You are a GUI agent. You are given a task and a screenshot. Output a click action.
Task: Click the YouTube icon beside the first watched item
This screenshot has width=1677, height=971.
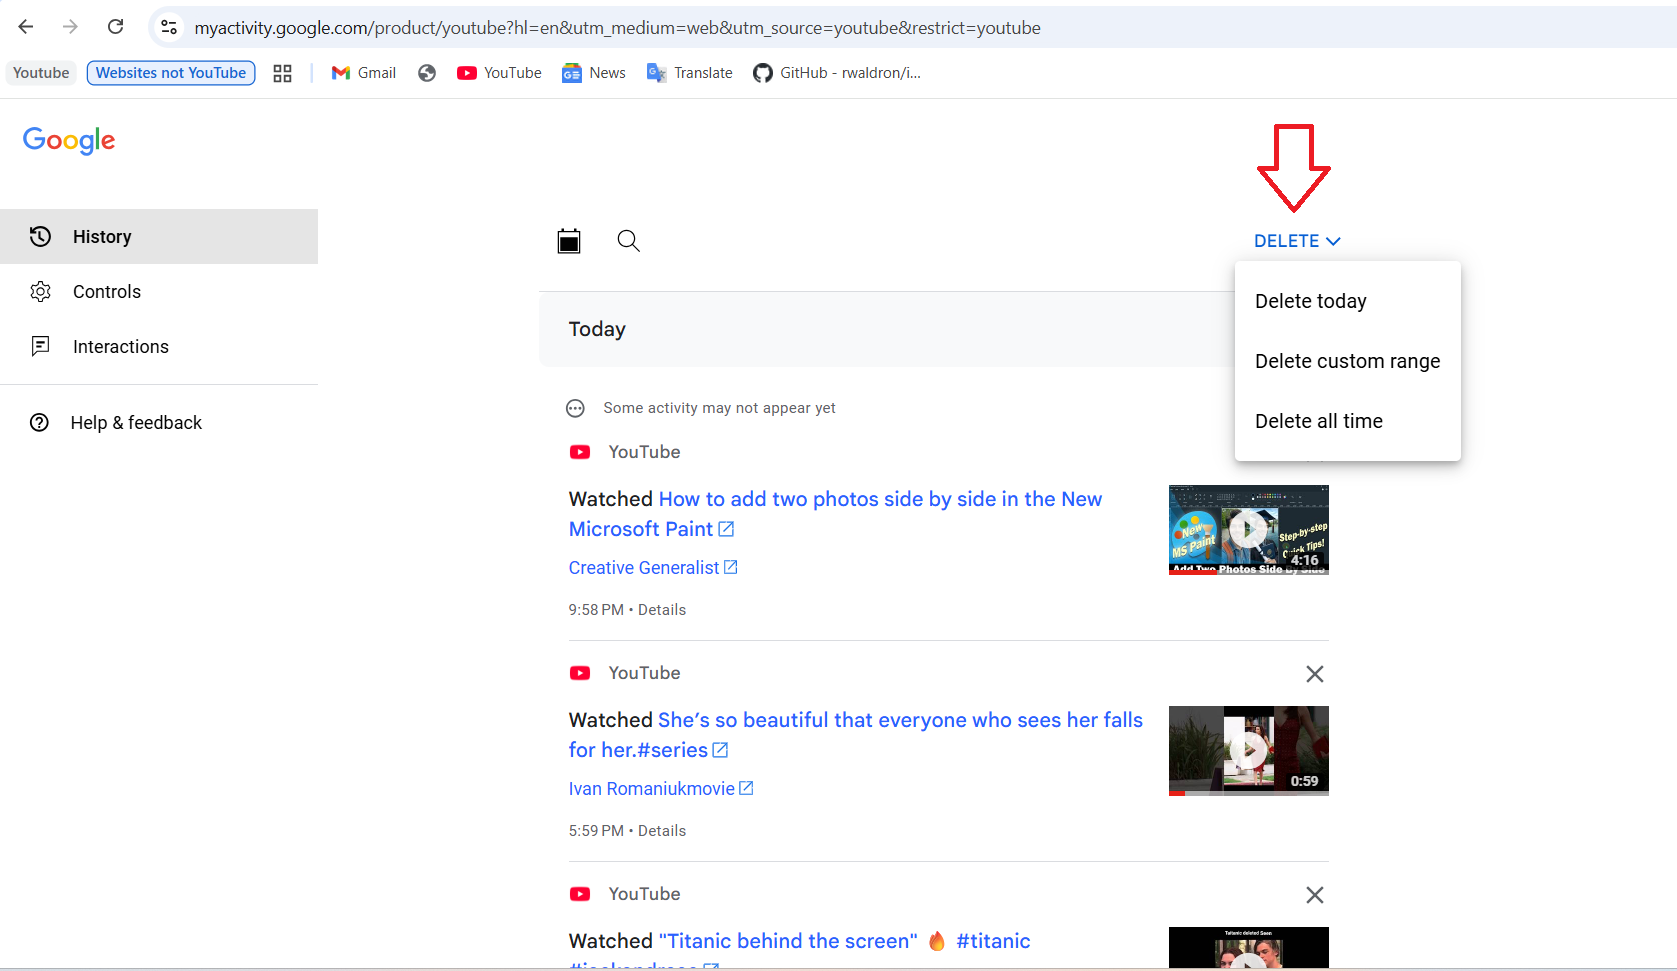point(580,452)
